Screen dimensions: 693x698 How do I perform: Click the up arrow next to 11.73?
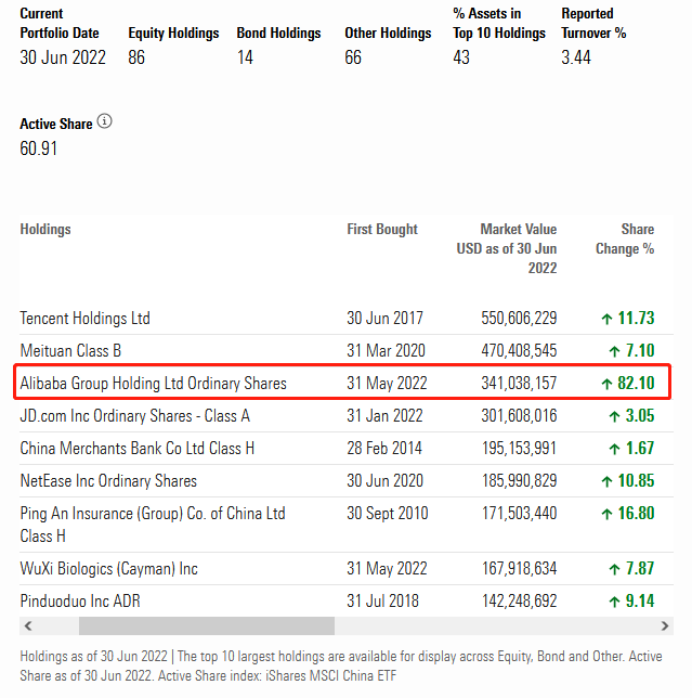tap(606, 319)
